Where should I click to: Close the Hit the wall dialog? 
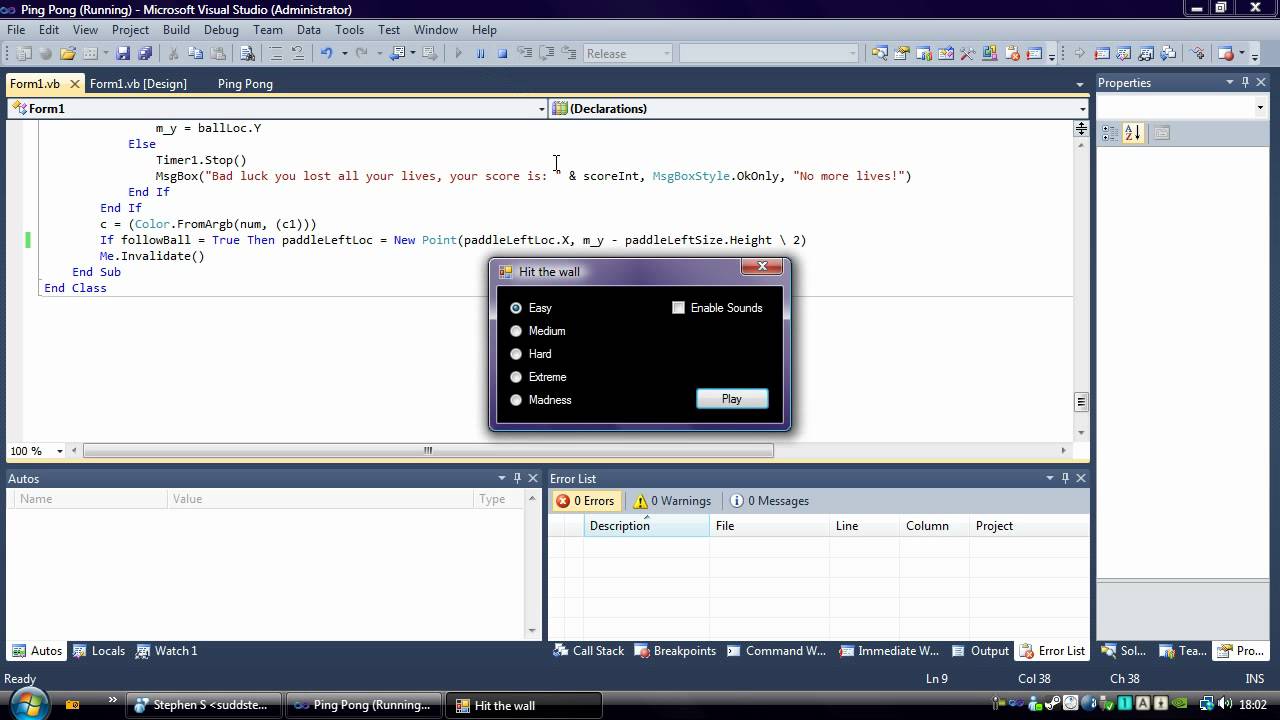pyautogui.click(x=763, y=266)
